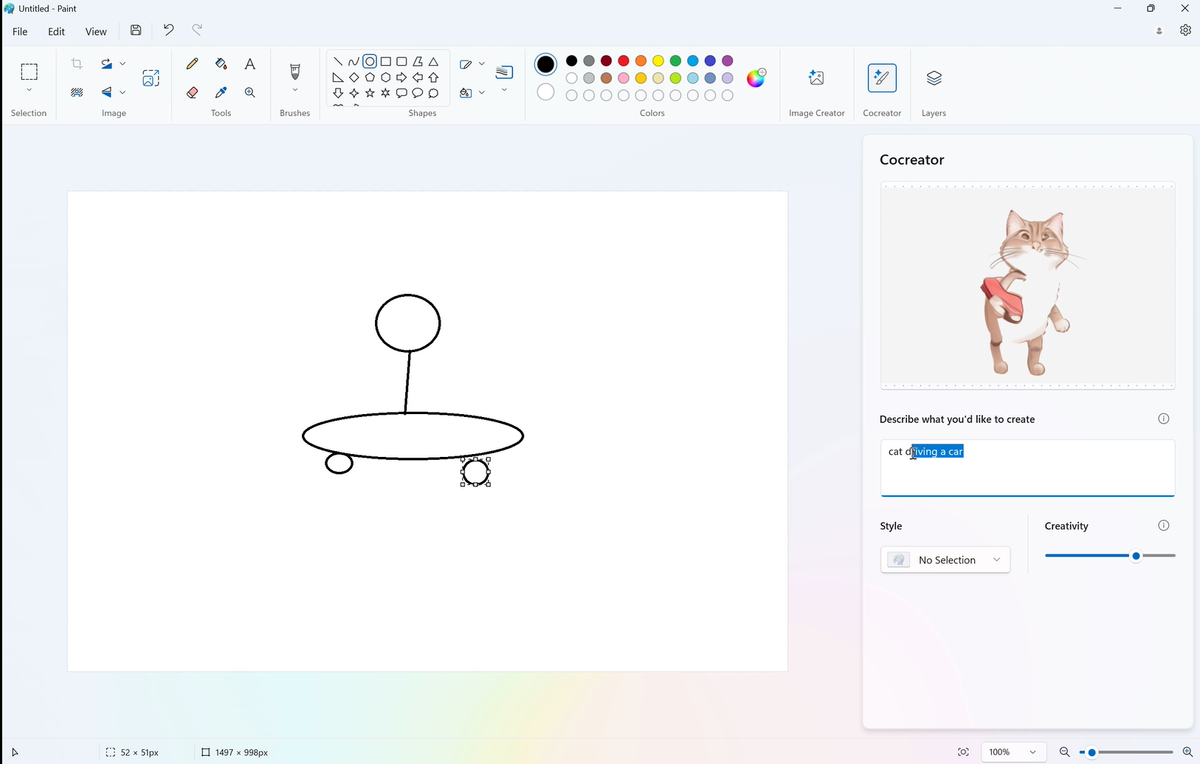The image size is (1200, 764).
Task: Expand the Flip options arrow
Action: (x=123, y=92)
